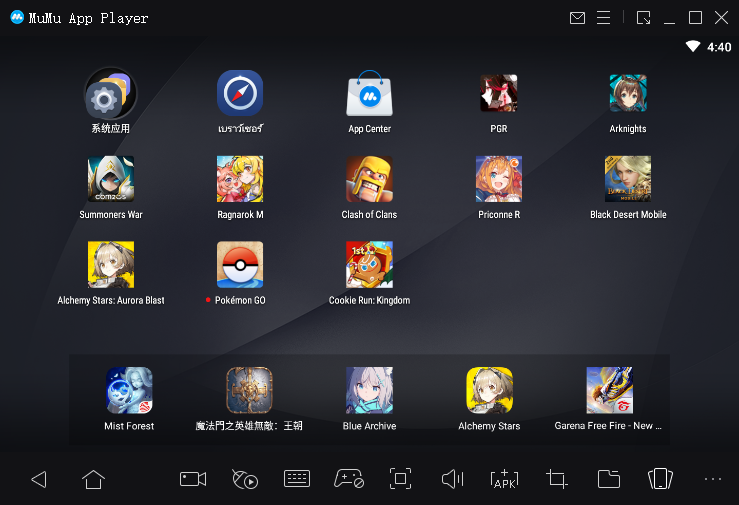
Task: Go to the Android home screen
Action: (x=93, y=479)
